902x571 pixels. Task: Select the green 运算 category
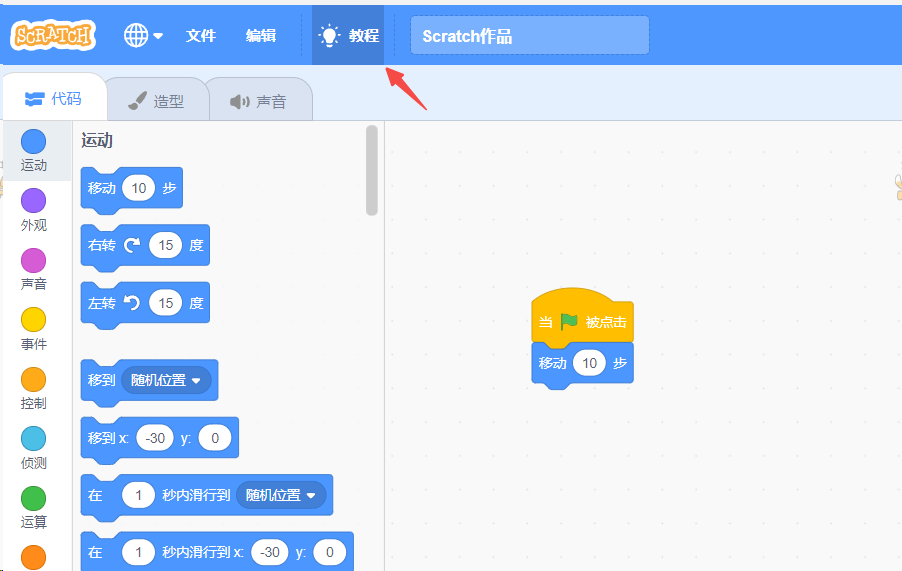(33, 508)
